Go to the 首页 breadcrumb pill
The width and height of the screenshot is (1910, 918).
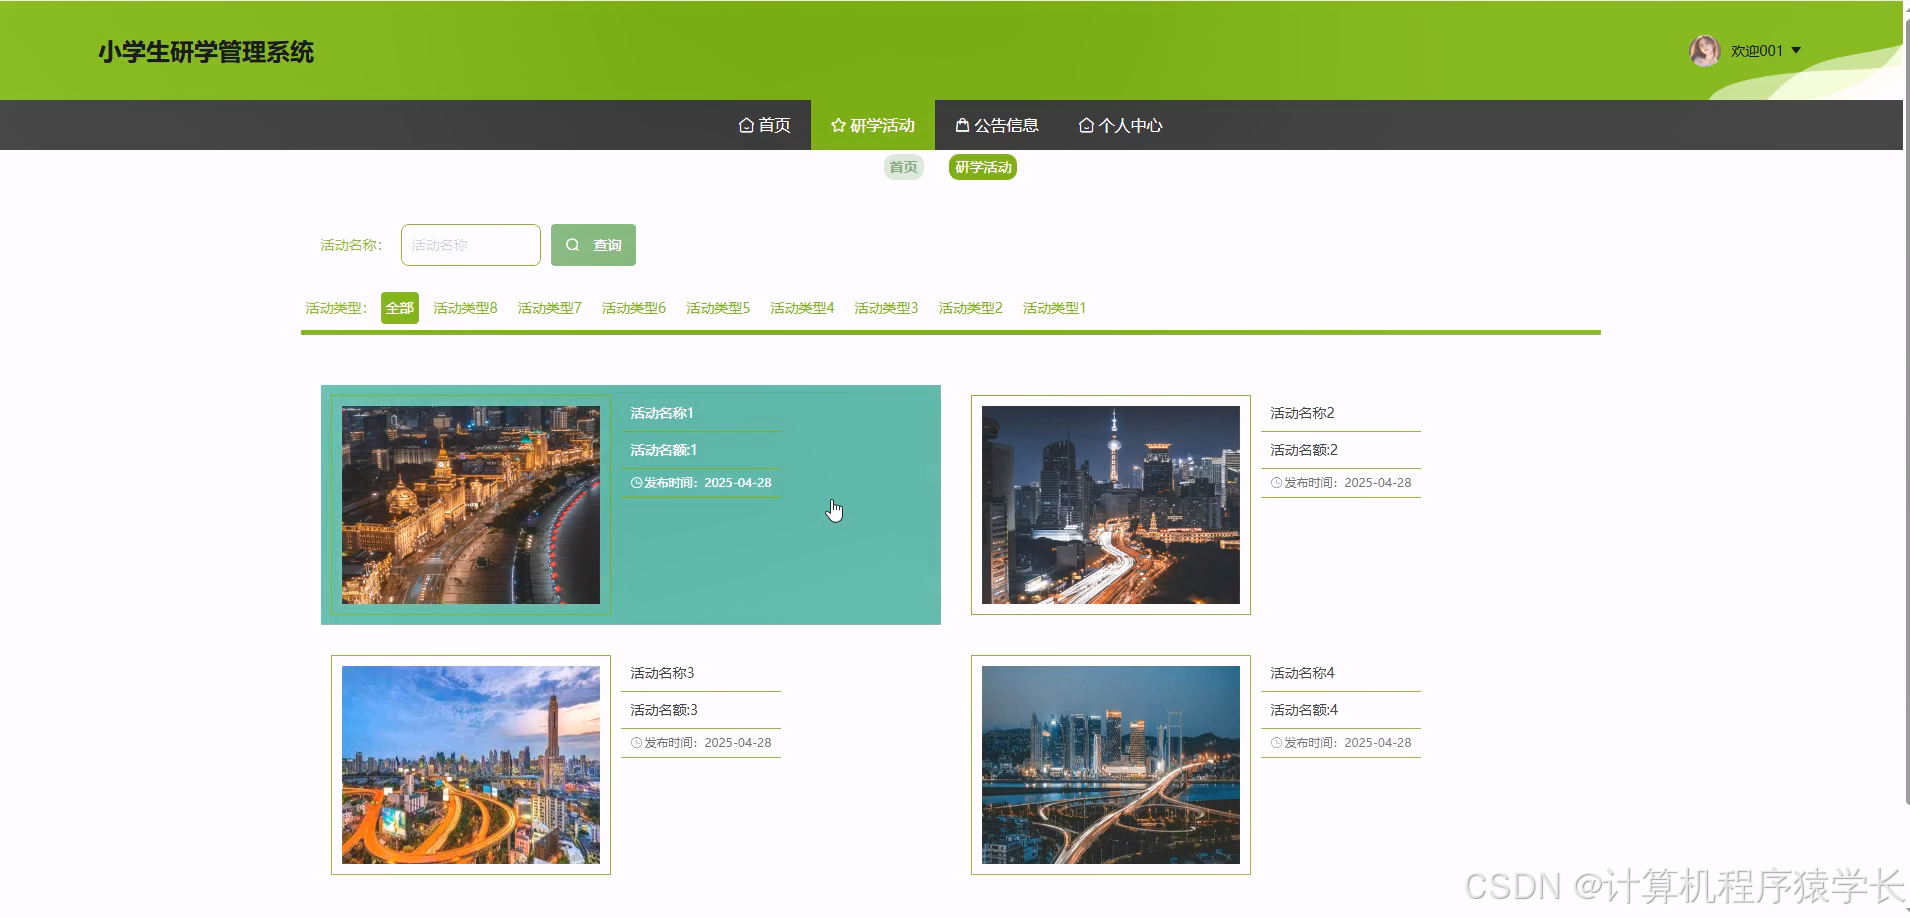(904, 167)
